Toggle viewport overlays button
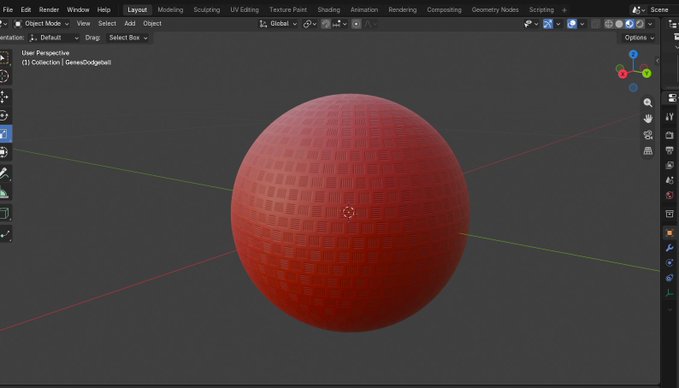The width and height of the screenshot is (679, 388). tap(572, 24)
